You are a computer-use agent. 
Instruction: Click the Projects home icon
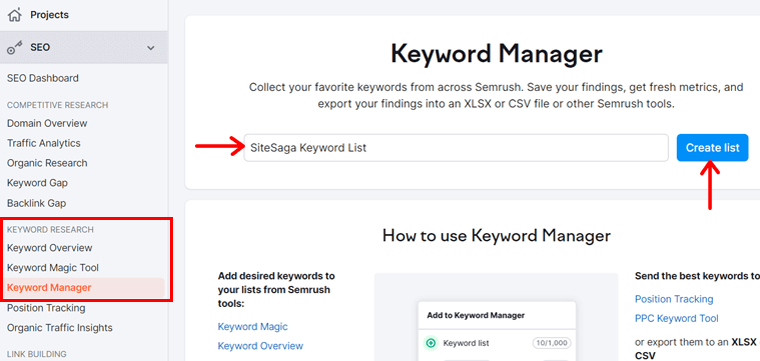tap(15, 15)
